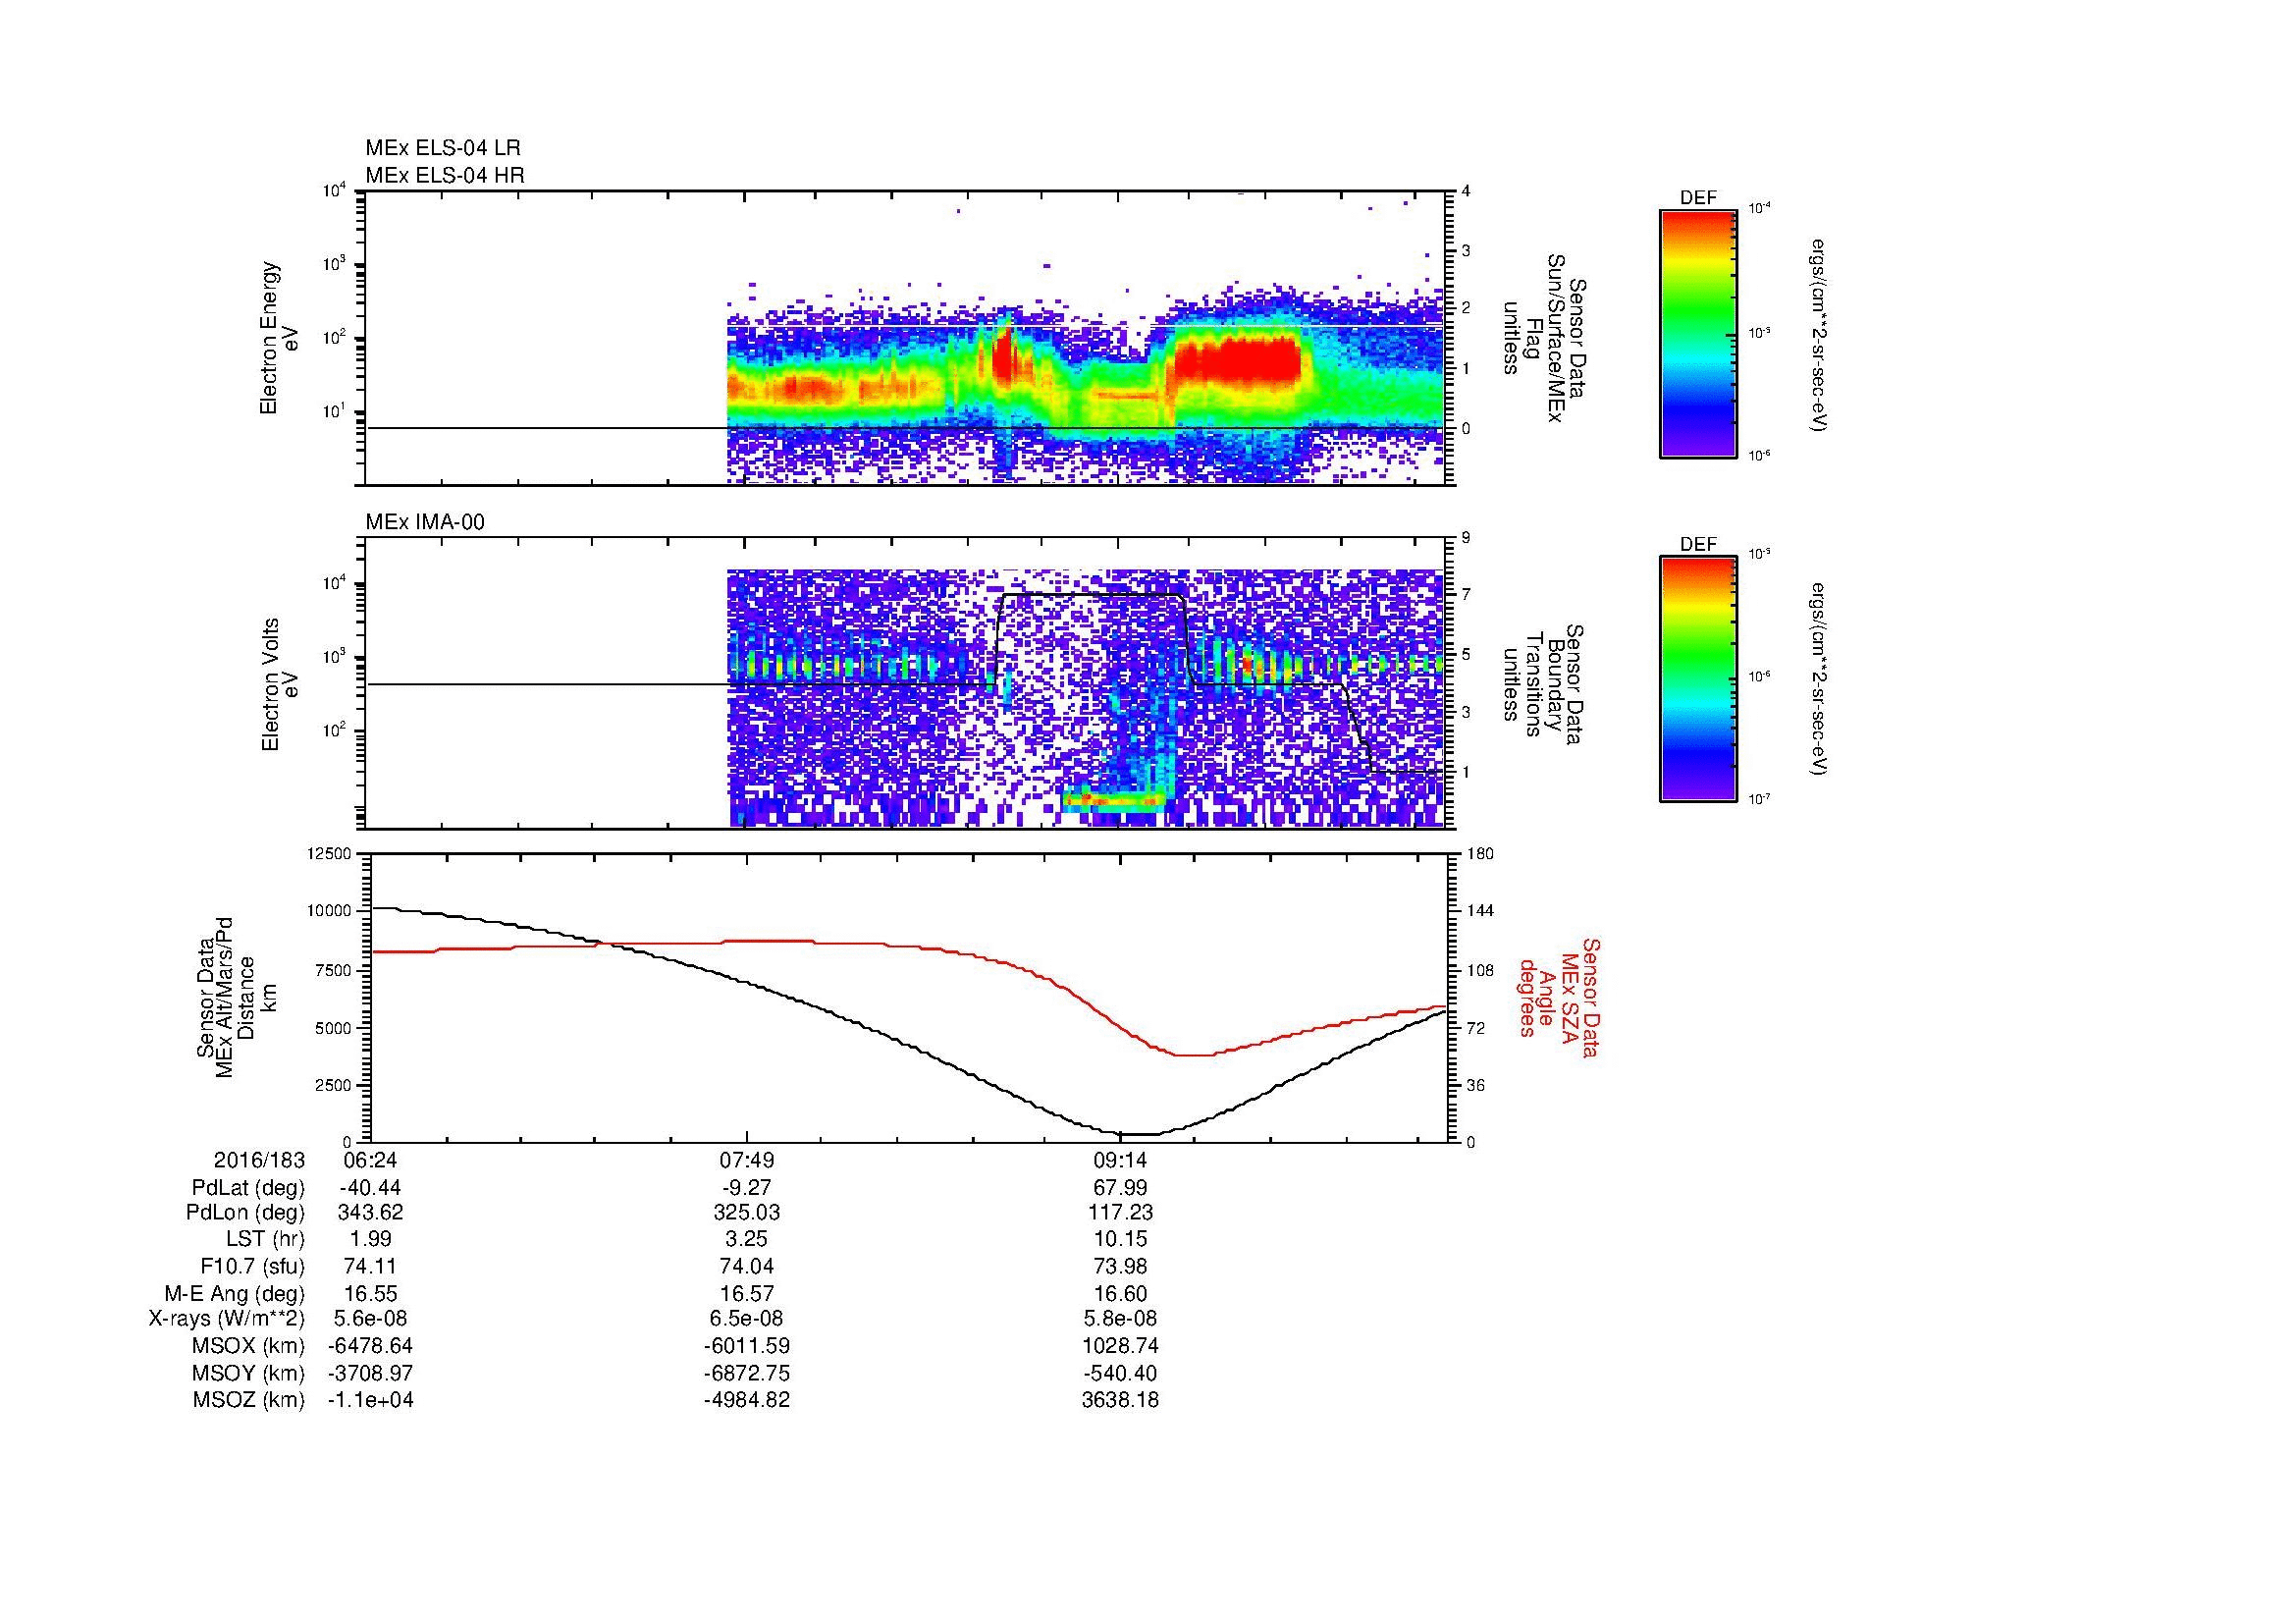This screenshot has width=2296, height=1623.
Task: Click the PdLat value 67.99
Action: pyautogui.click(x=1121, y=1188)
